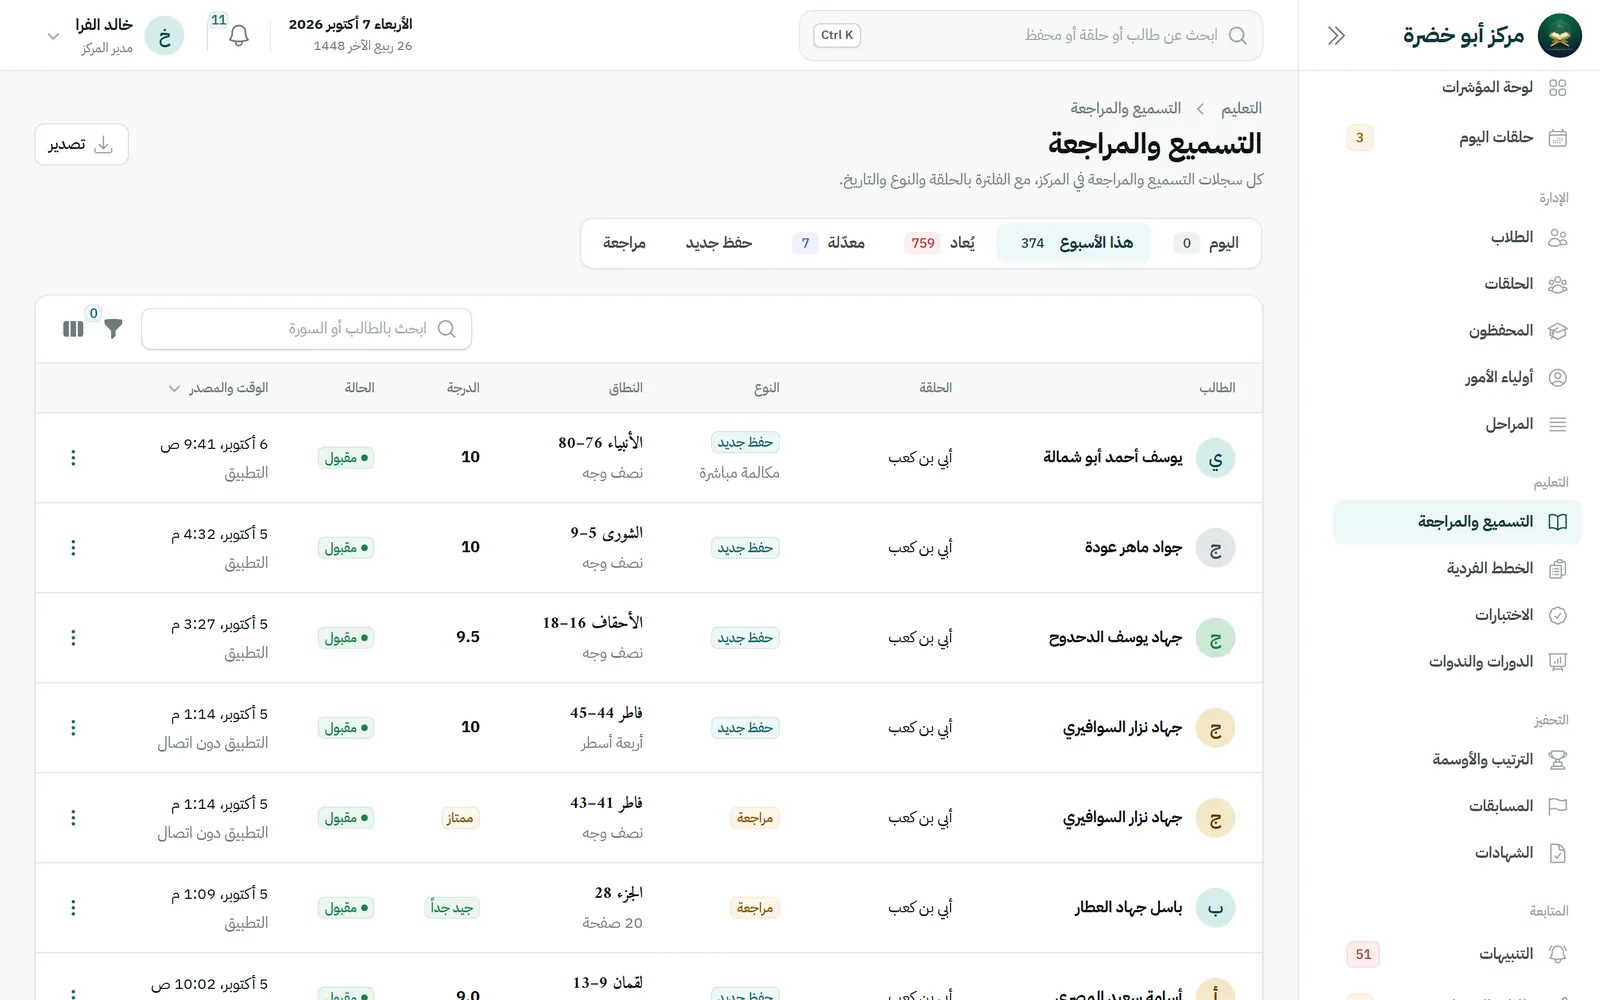
Task: Select the اليوم tab
Action: pyautogui.click(x=1206, y=243)
